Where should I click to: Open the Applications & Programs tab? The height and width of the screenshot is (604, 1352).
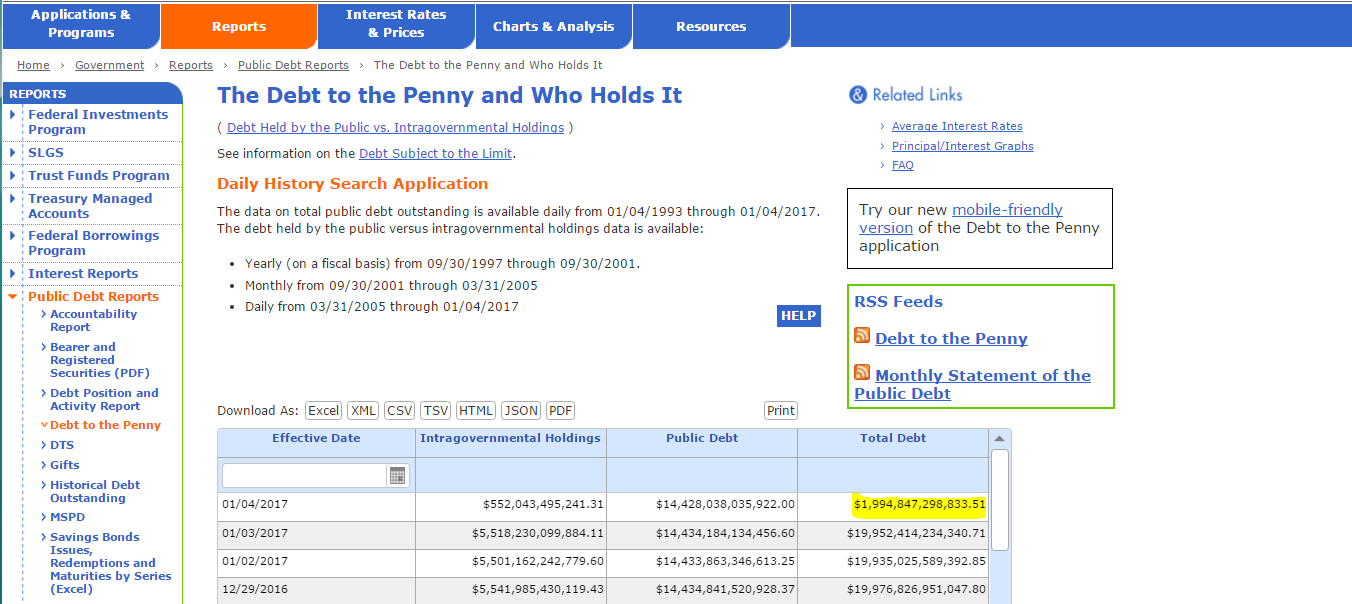(x=80, y=25)
